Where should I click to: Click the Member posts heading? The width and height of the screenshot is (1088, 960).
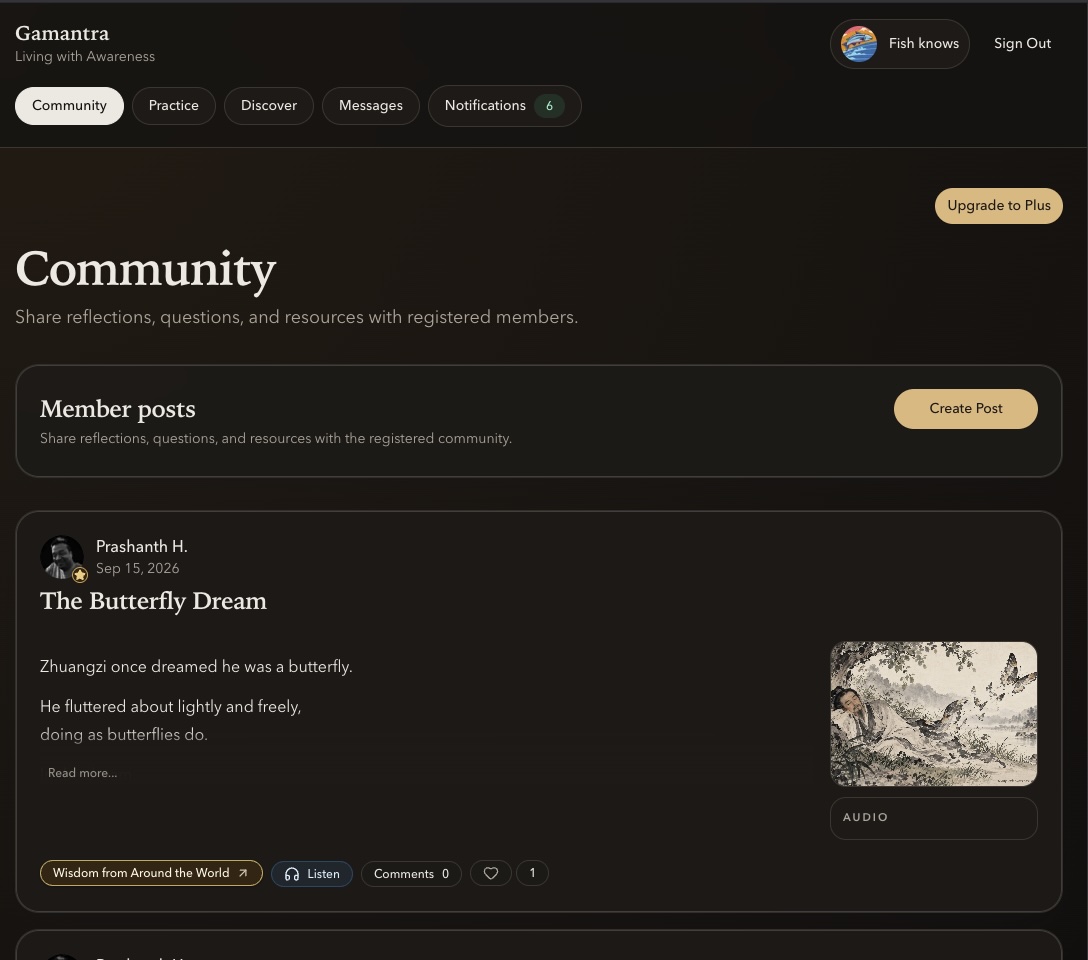pyautogui.click(x=118, y=409)
